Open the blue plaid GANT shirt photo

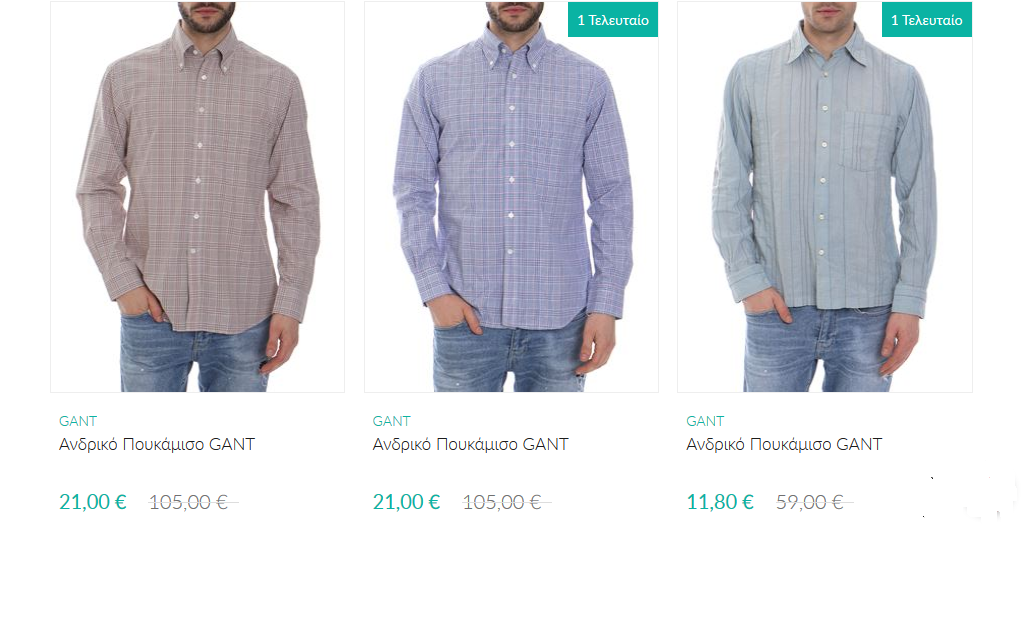[x=511, y=197]
